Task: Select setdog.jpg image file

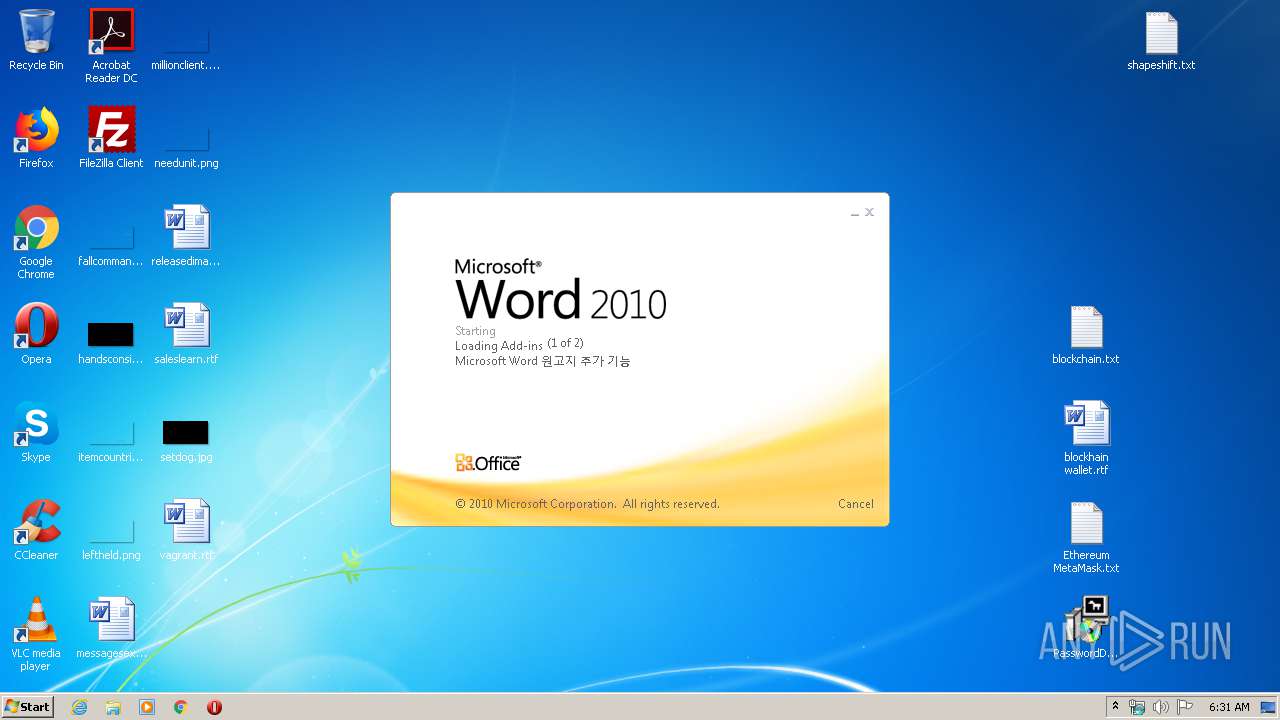Action: (186, 440)
